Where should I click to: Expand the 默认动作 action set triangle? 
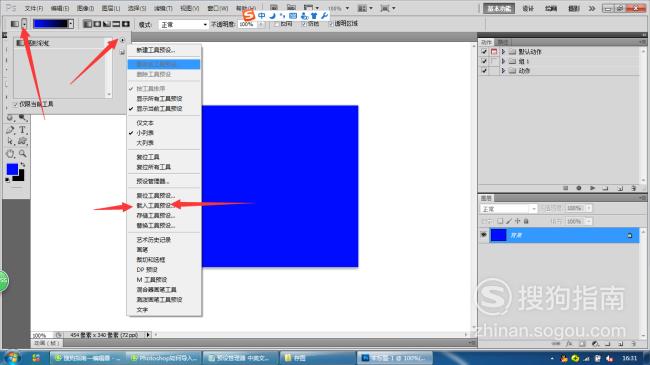coord(503,51)
